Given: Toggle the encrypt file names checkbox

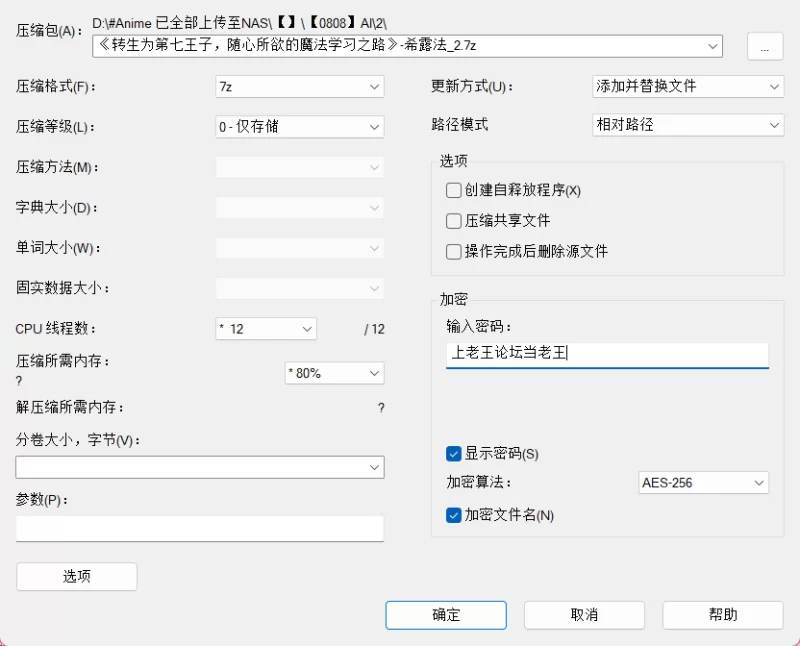Looking at the screenshot, I should pyautogui.click(x=453, y=515).
